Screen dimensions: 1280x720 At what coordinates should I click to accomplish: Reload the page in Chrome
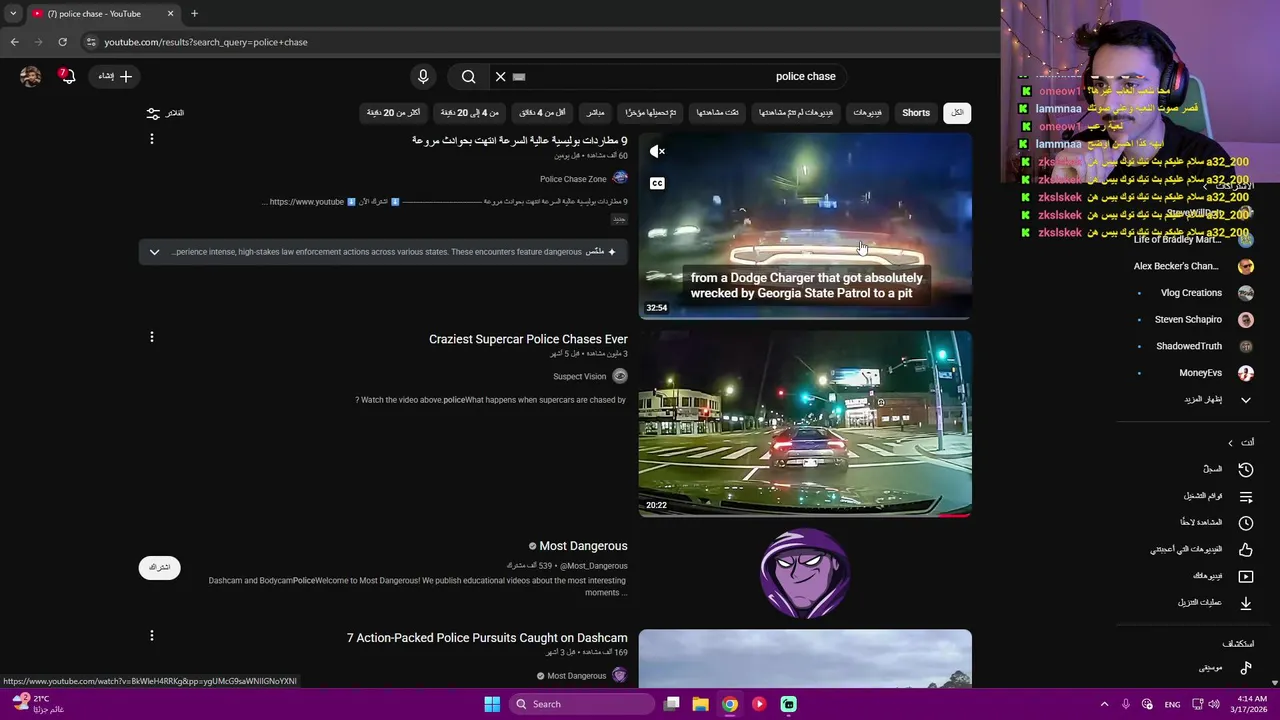[62, 42]
